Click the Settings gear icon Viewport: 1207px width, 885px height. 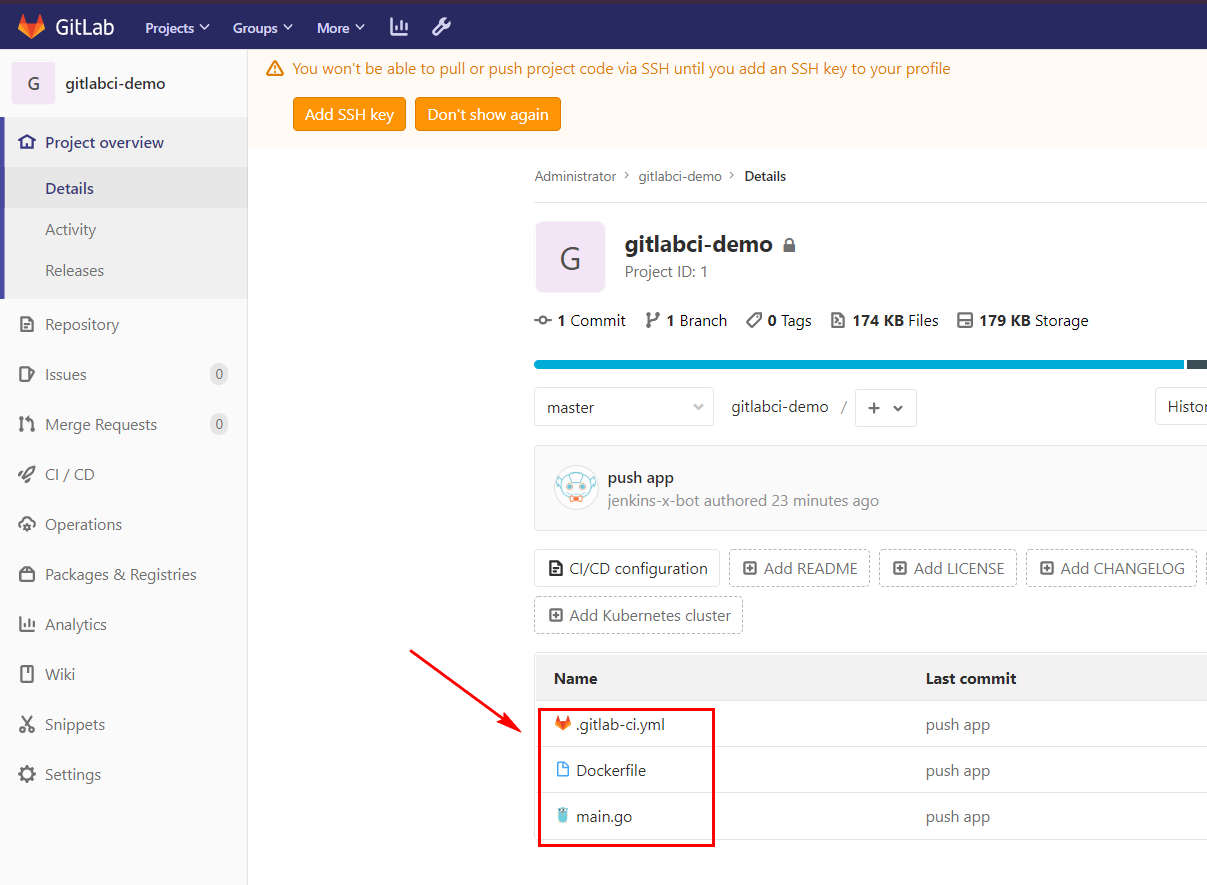(x=27, y=774)
